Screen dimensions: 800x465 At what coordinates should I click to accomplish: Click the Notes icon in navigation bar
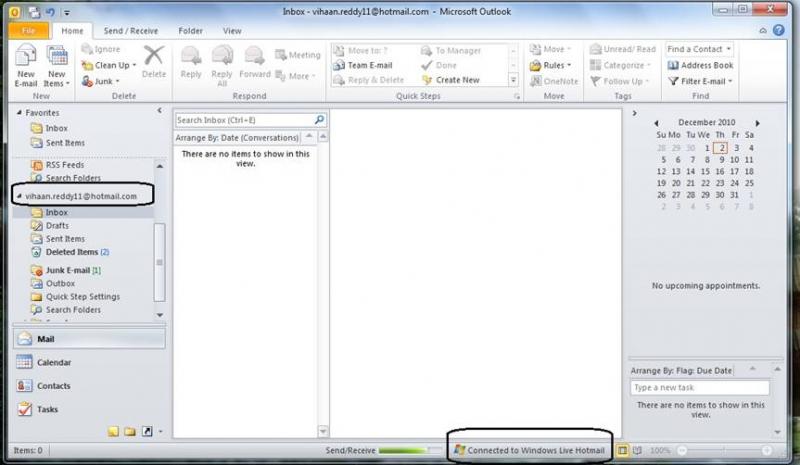113,432
